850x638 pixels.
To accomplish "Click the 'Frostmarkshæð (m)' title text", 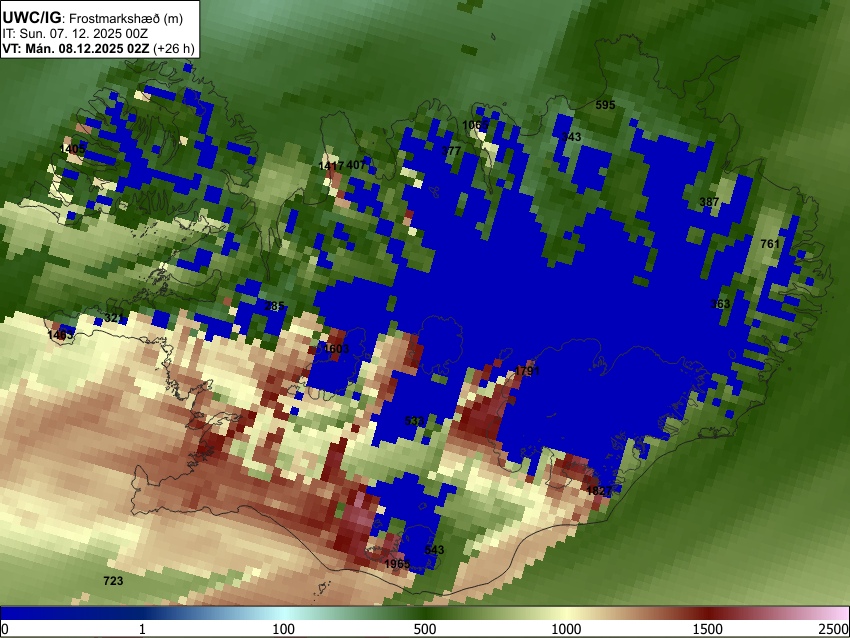I will click(x=126, y=18).
